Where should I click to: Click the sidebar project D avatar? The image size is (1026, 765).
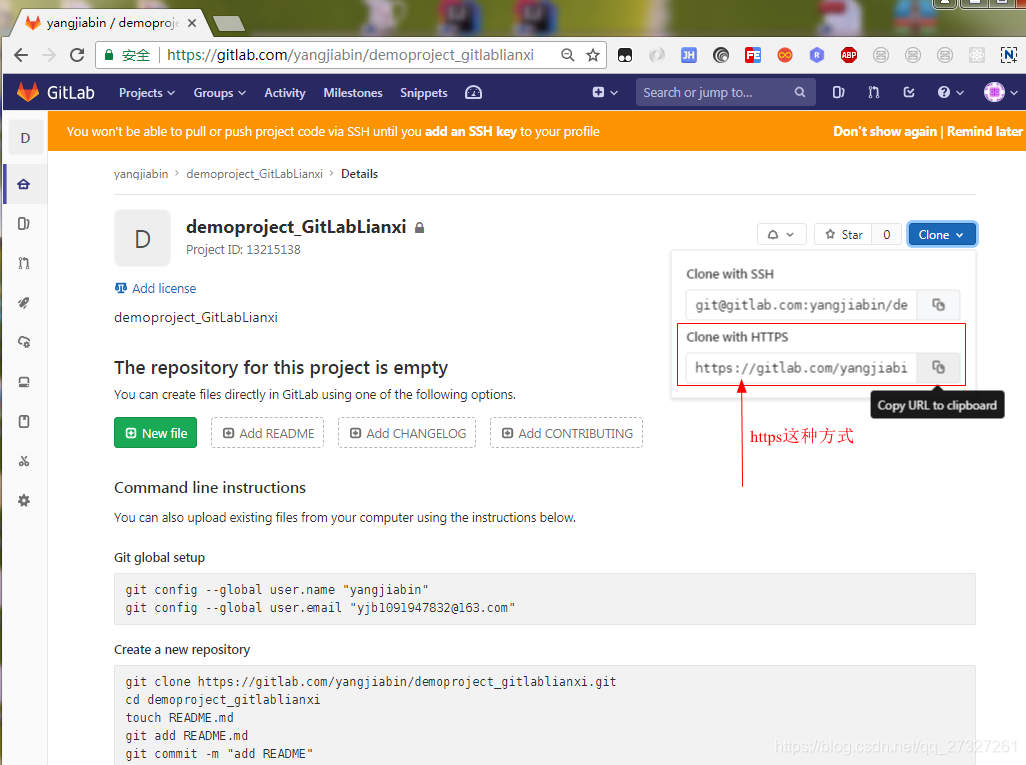click(x=25, y=138)
